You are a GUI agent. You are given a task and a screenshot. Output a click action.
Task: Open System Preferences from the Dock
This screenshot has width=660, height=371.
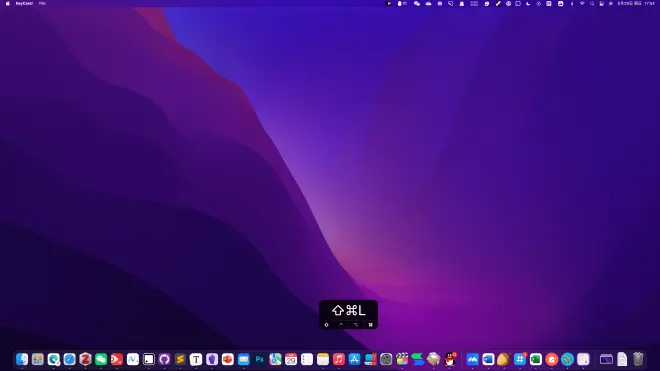(x=386, y=359)
